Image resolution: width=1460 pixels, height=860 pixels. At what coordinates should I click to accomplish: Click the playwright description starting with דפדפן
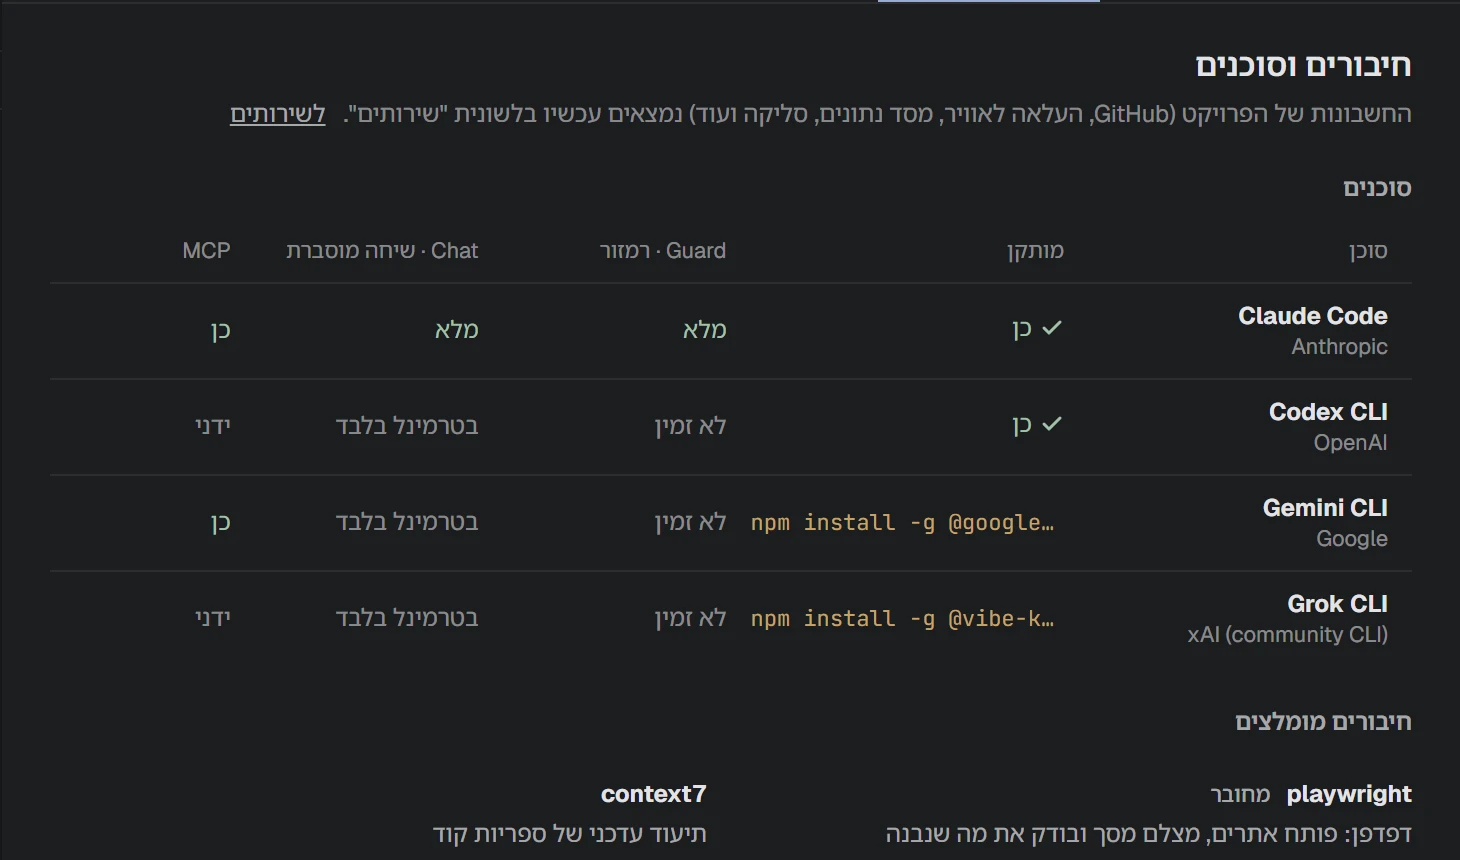1148,834
